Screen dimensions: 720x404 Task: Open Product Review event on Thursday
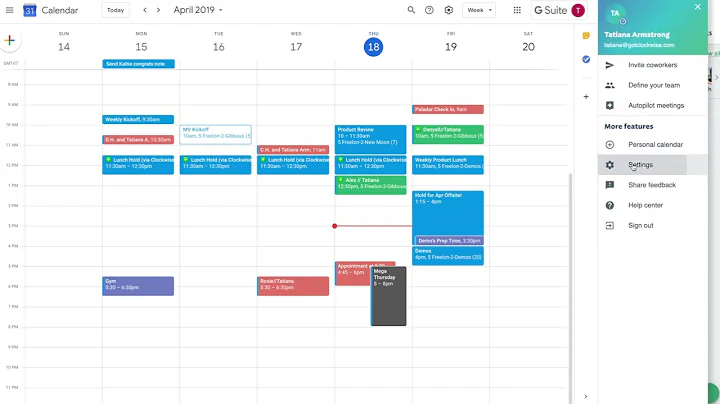click(370, 139)
